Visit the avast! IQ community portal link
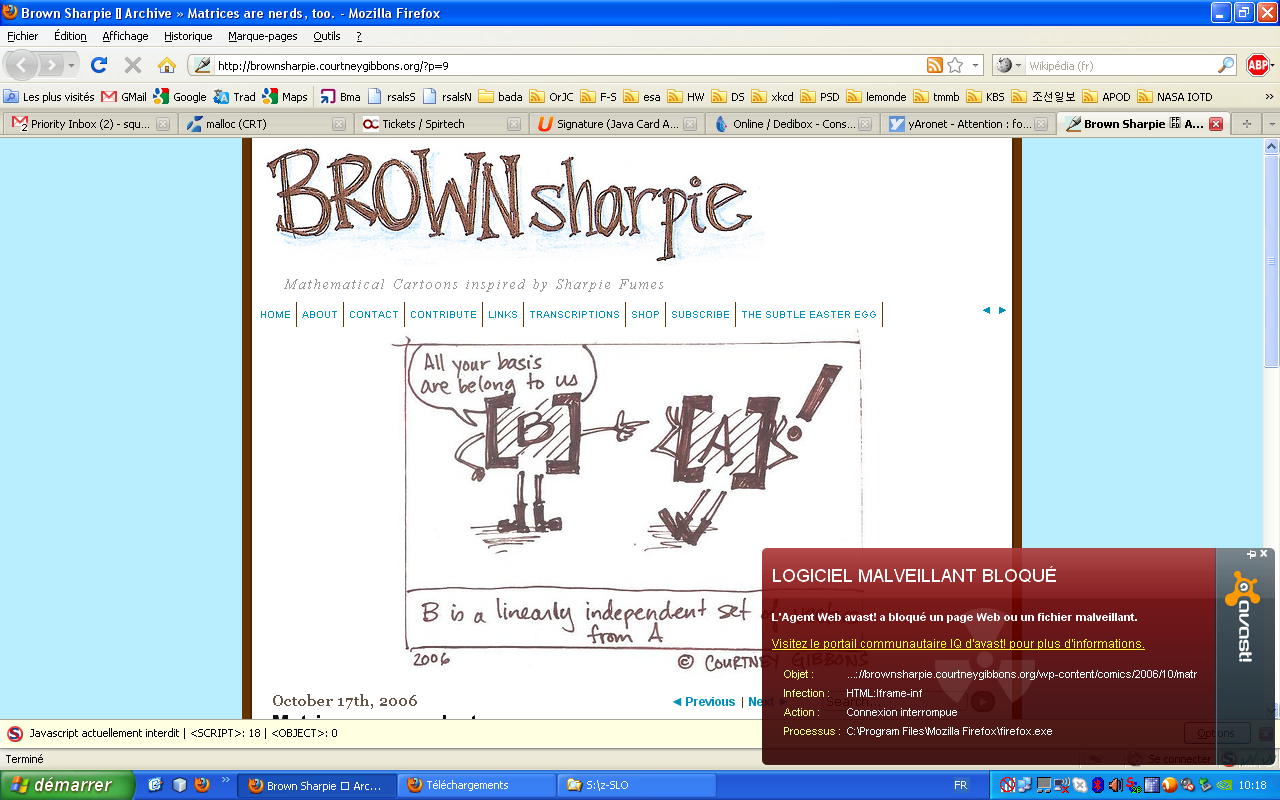Viewport: 1280px width, 800px height. (957, 644)
